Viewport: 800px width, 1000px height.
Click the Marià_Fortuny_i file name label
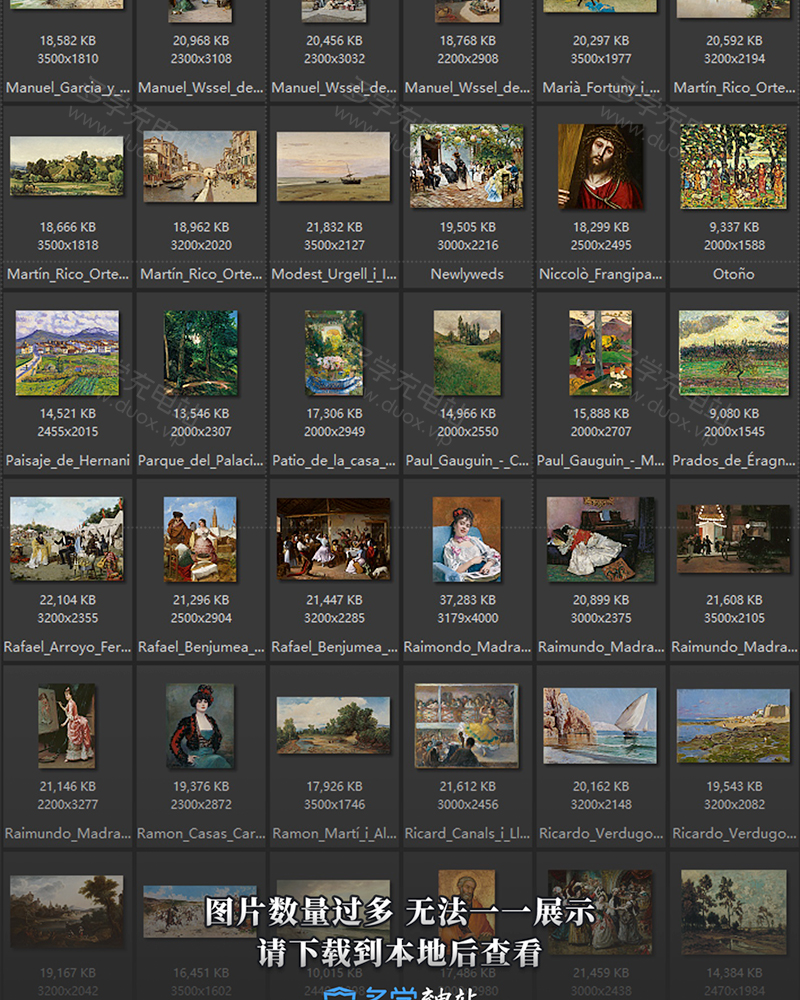point(600,88)
